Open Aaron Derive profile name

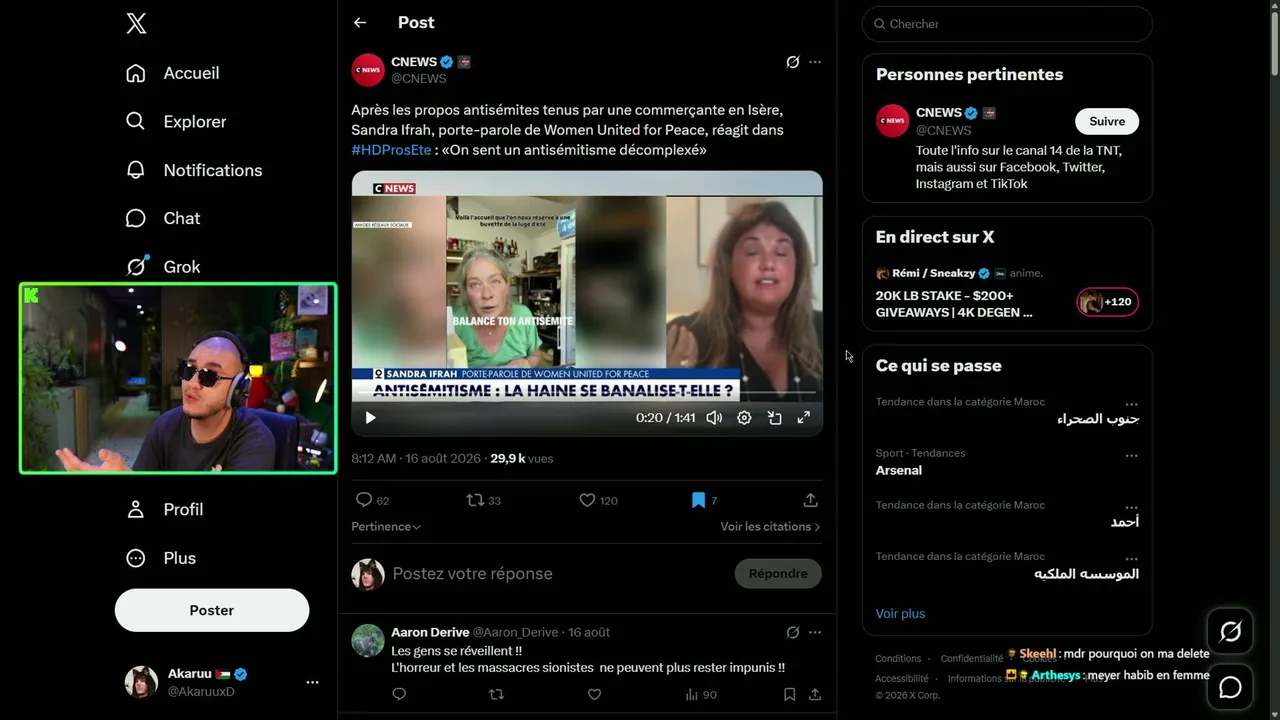pyautogui.click(x=430, y=632)
